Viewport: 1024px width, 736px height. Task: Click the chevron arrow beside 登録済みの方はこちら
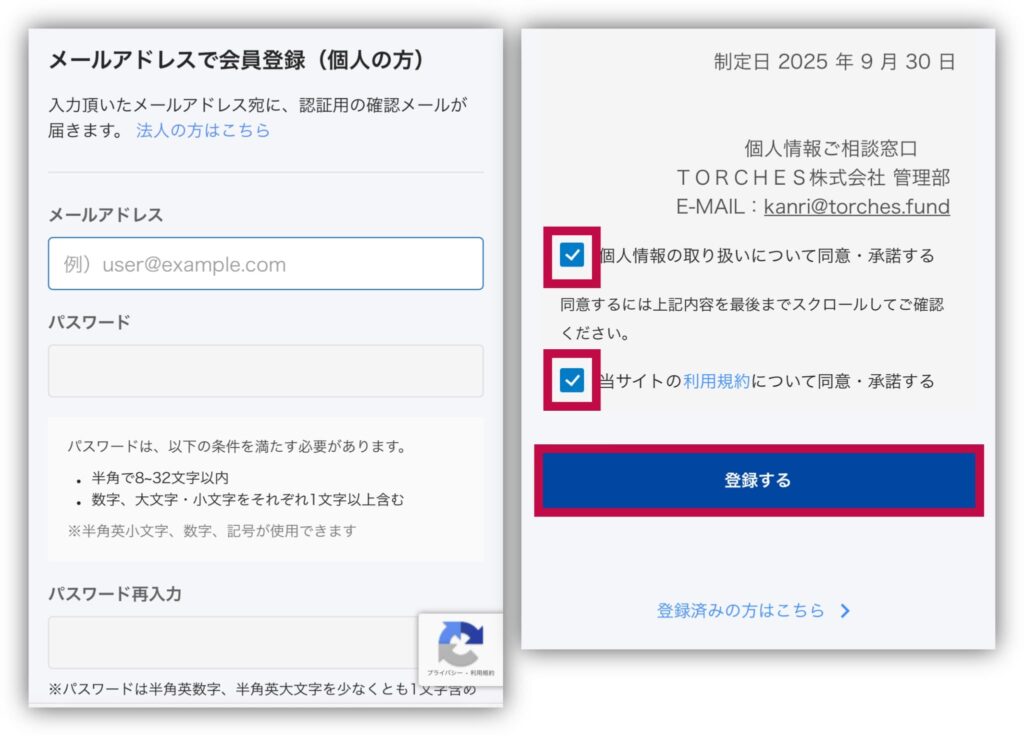(845, 611)
